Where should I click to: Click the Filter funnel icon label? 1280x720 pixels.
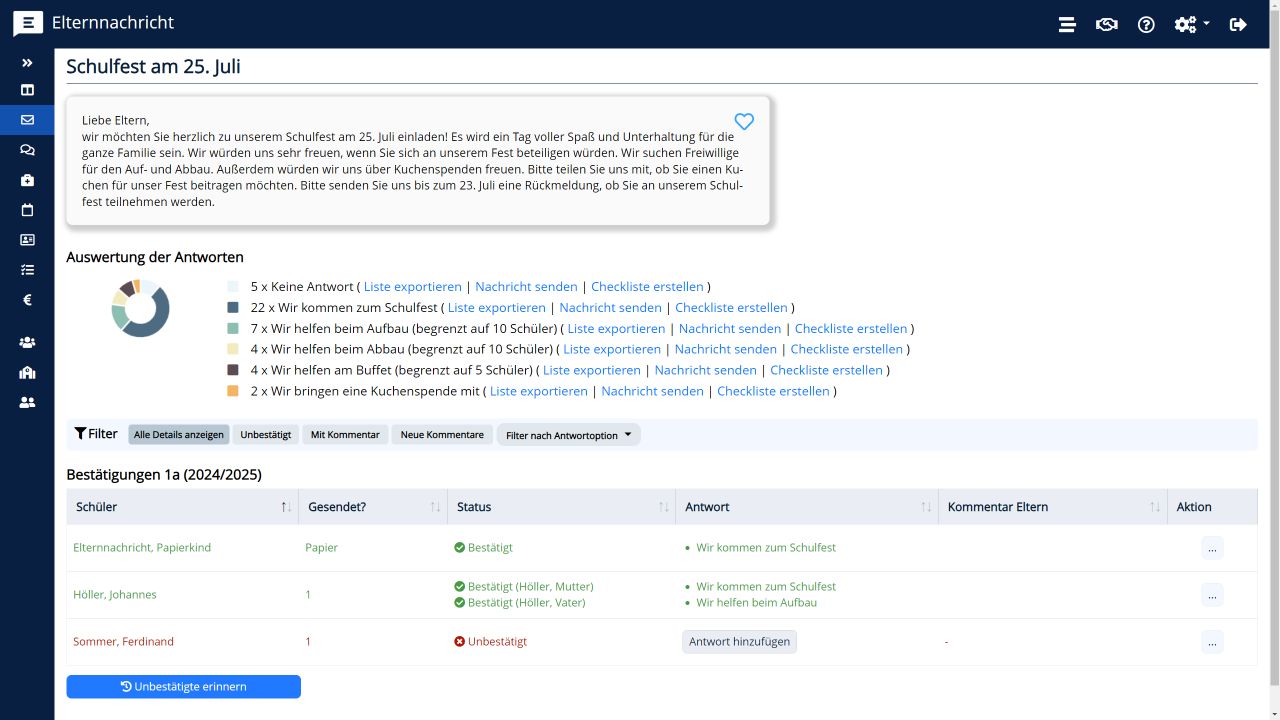tap(96, 434)
